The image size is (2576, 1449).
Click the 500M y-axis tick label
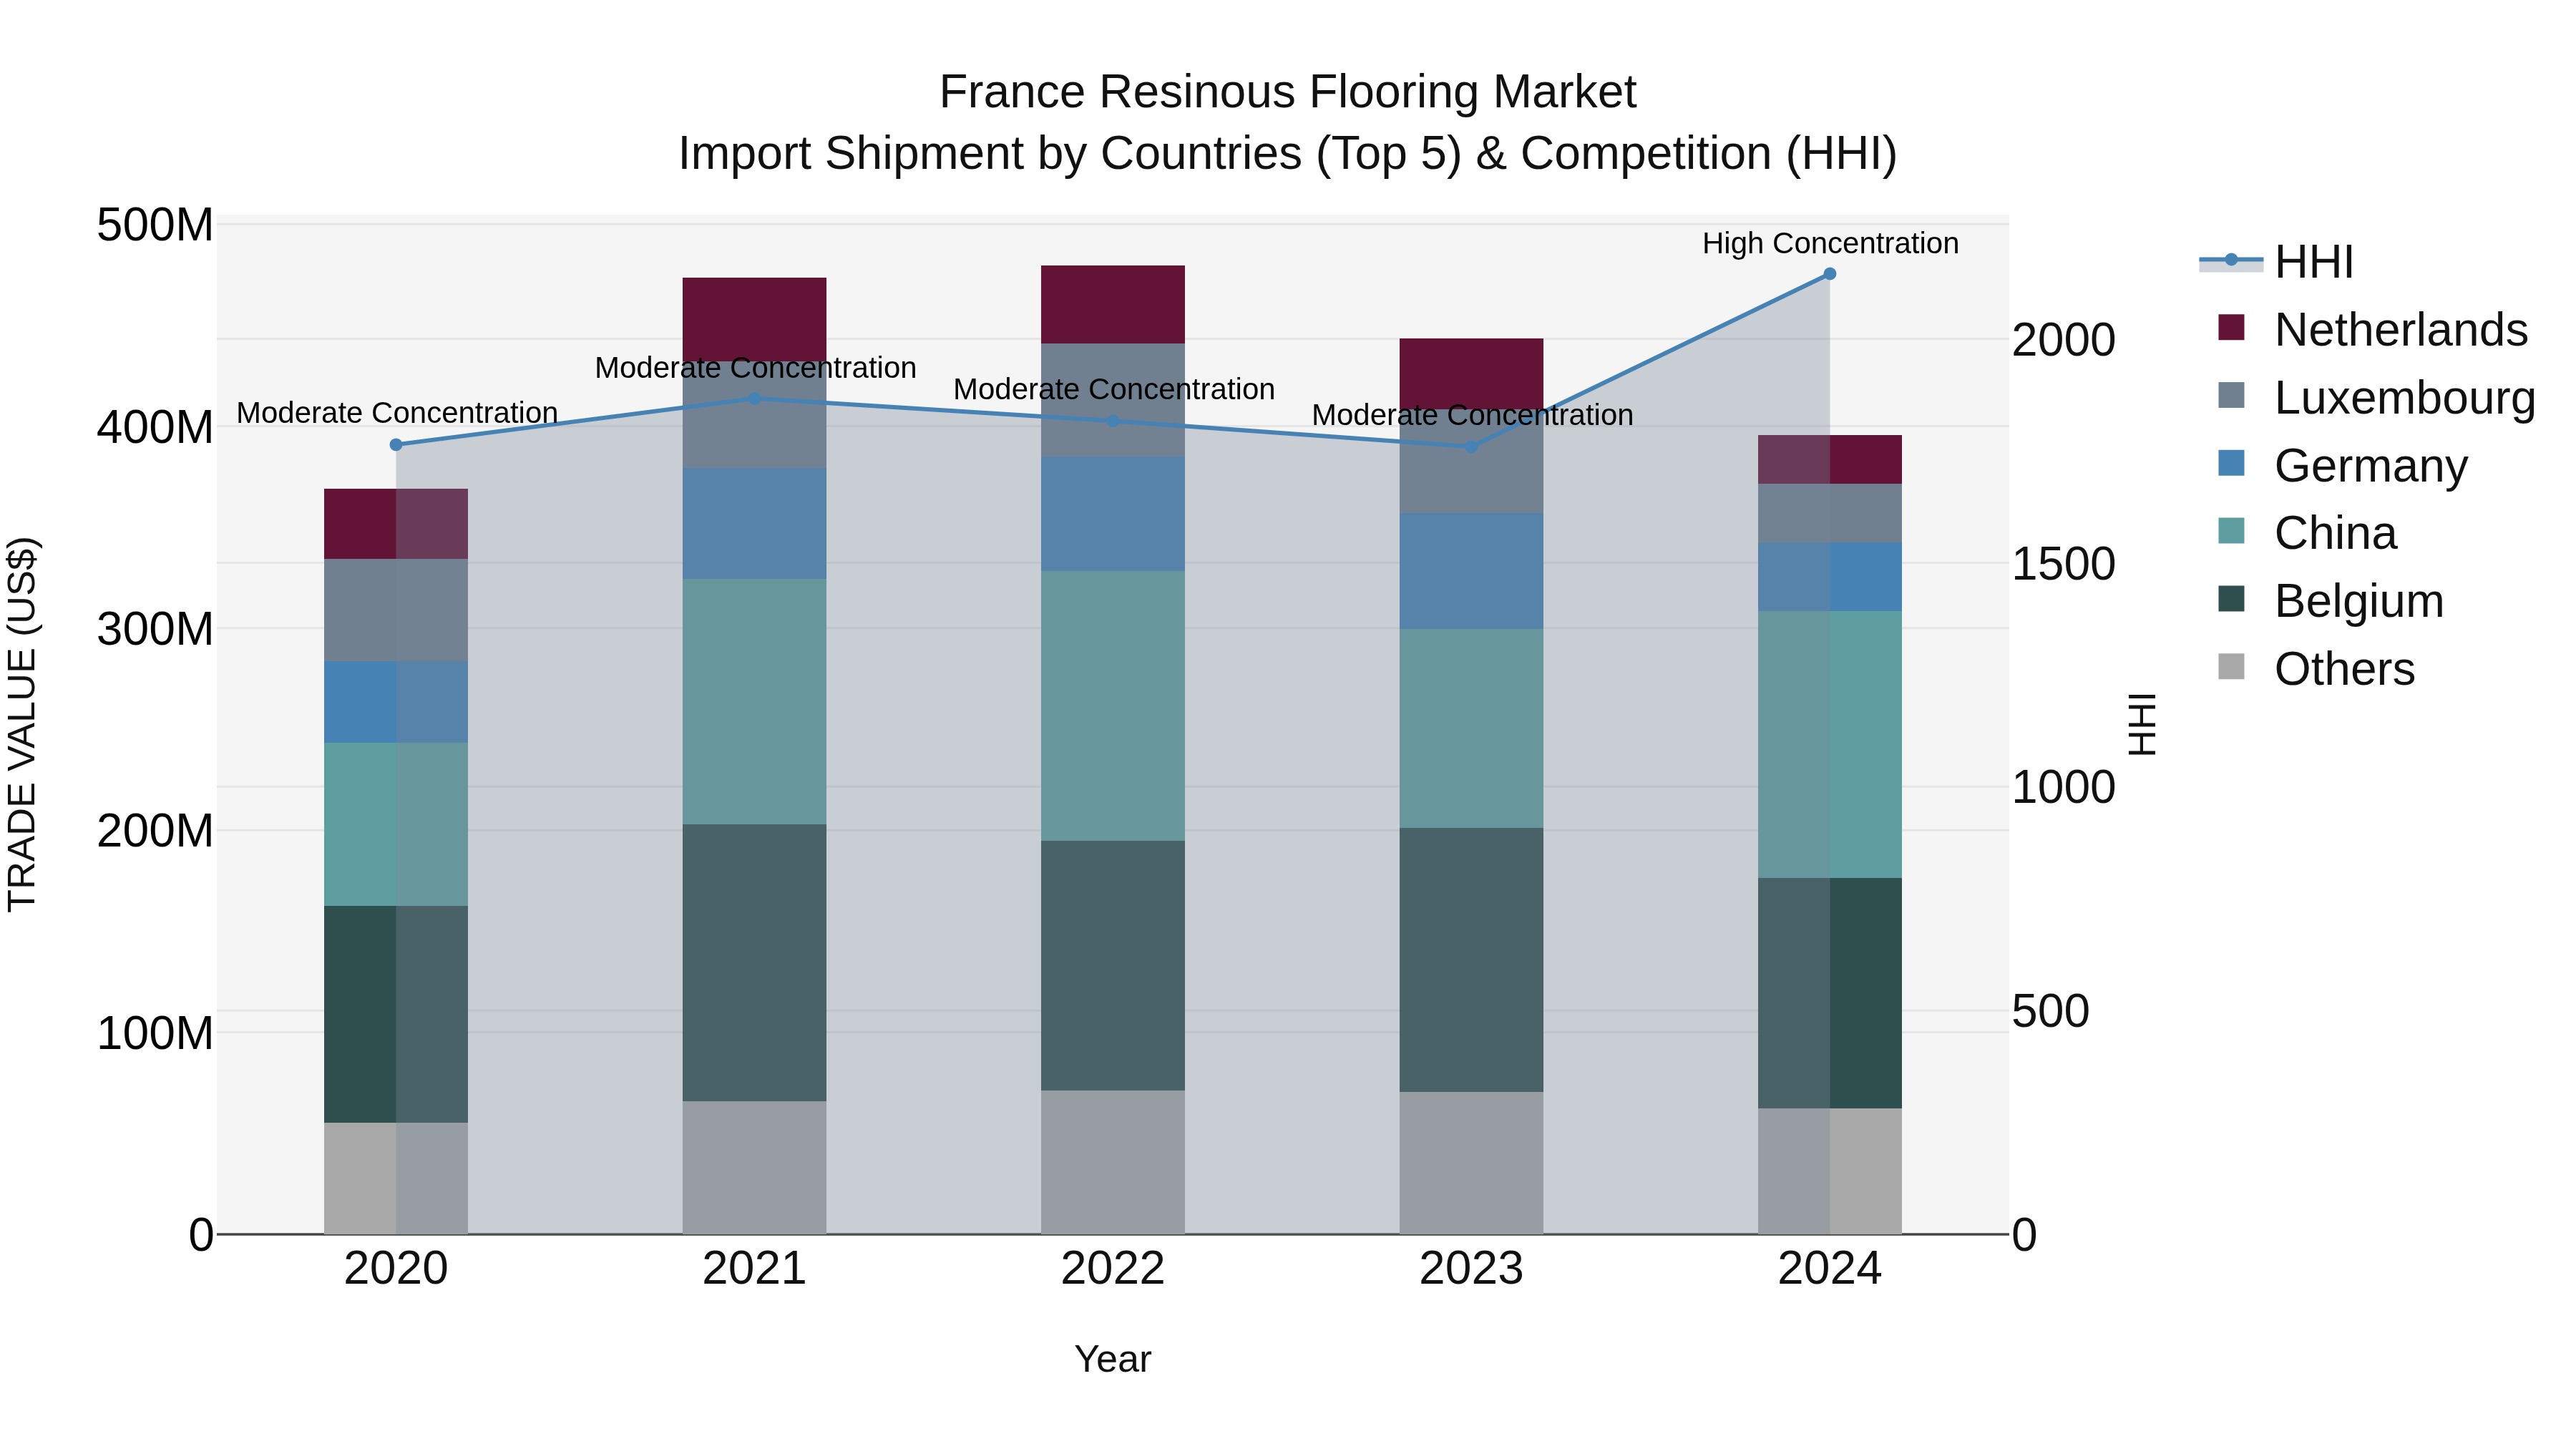pos(155,225)
